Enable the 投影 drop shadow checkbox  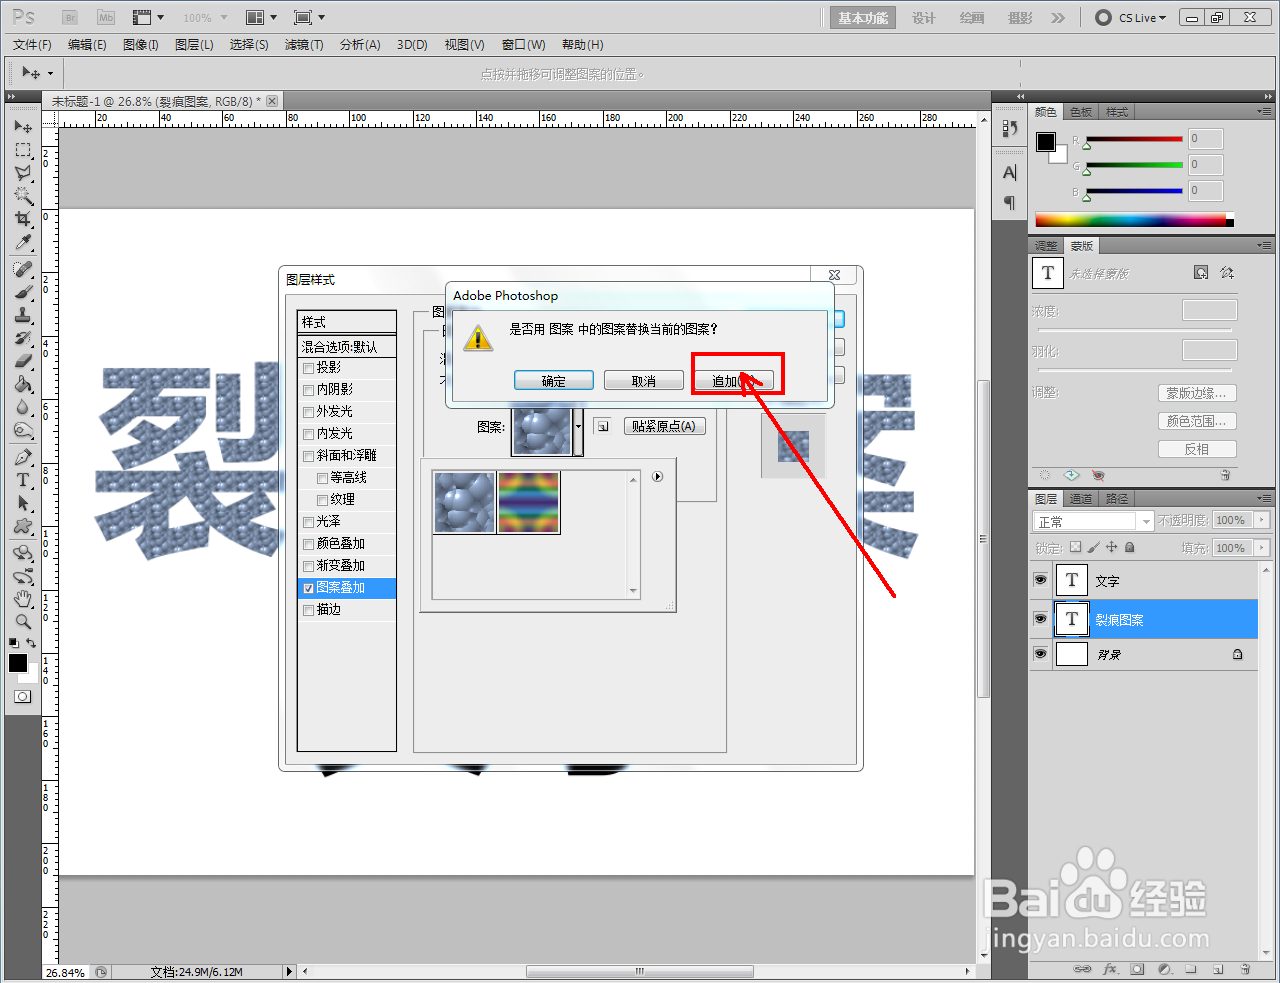point(308,367)
